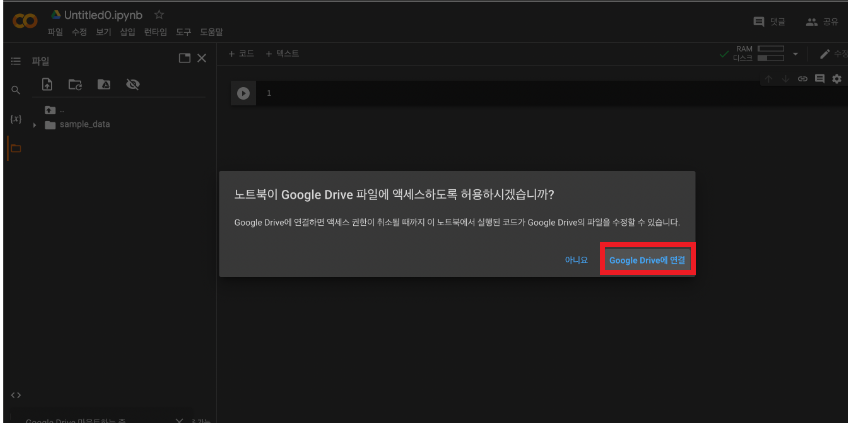Click the Colab CO logo
The height and width of the screenshot is (423, 848).
pyautogui.click(x=25, y=21)
